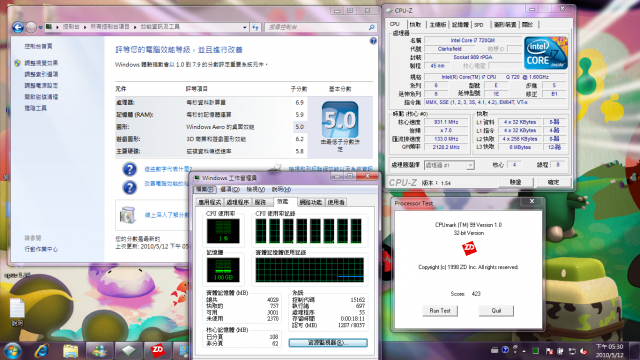Image resolution: width=640 pixels, height=360 pixels.
Task: Click the red flag Action Center tray icon
Action: pos(549,351)
